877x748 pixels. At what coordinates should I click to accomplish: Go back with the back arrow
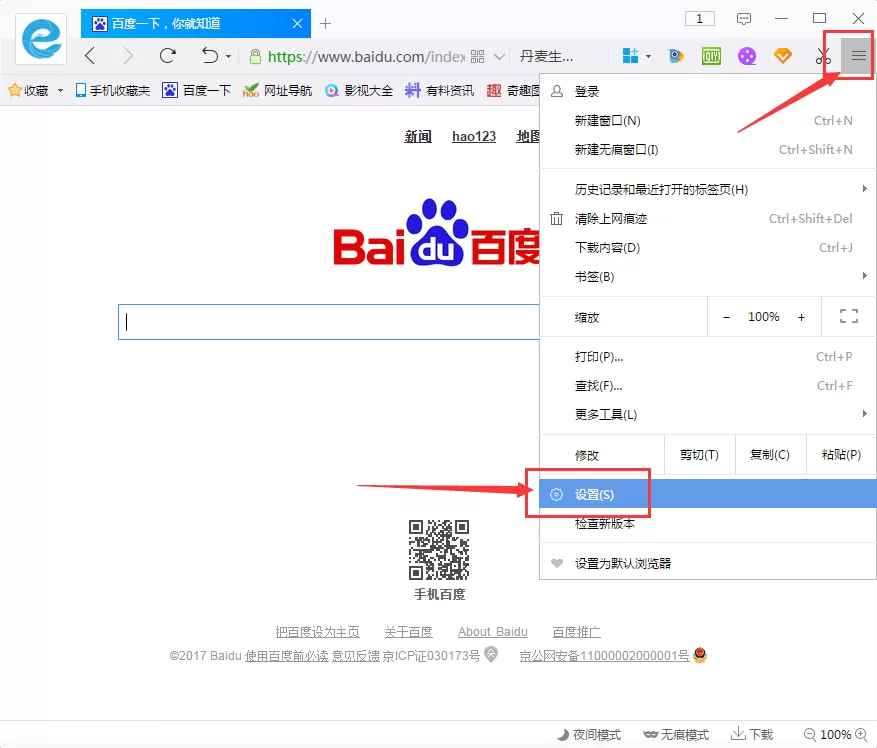[90, 56]
